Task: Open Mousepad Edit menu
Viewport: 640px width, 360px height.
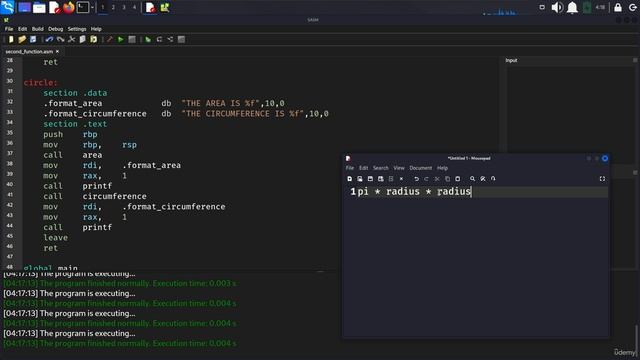Action: (363, 168)
